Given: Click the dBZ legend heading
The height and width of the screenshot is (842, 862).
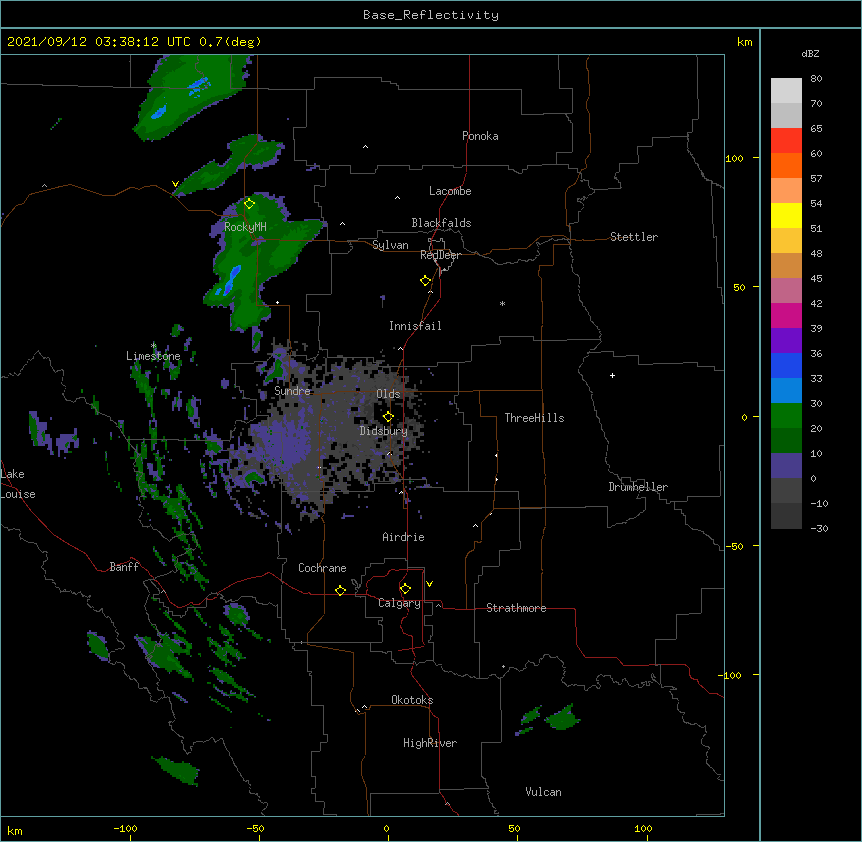Looking at the screenshot, I should point(810,53).
